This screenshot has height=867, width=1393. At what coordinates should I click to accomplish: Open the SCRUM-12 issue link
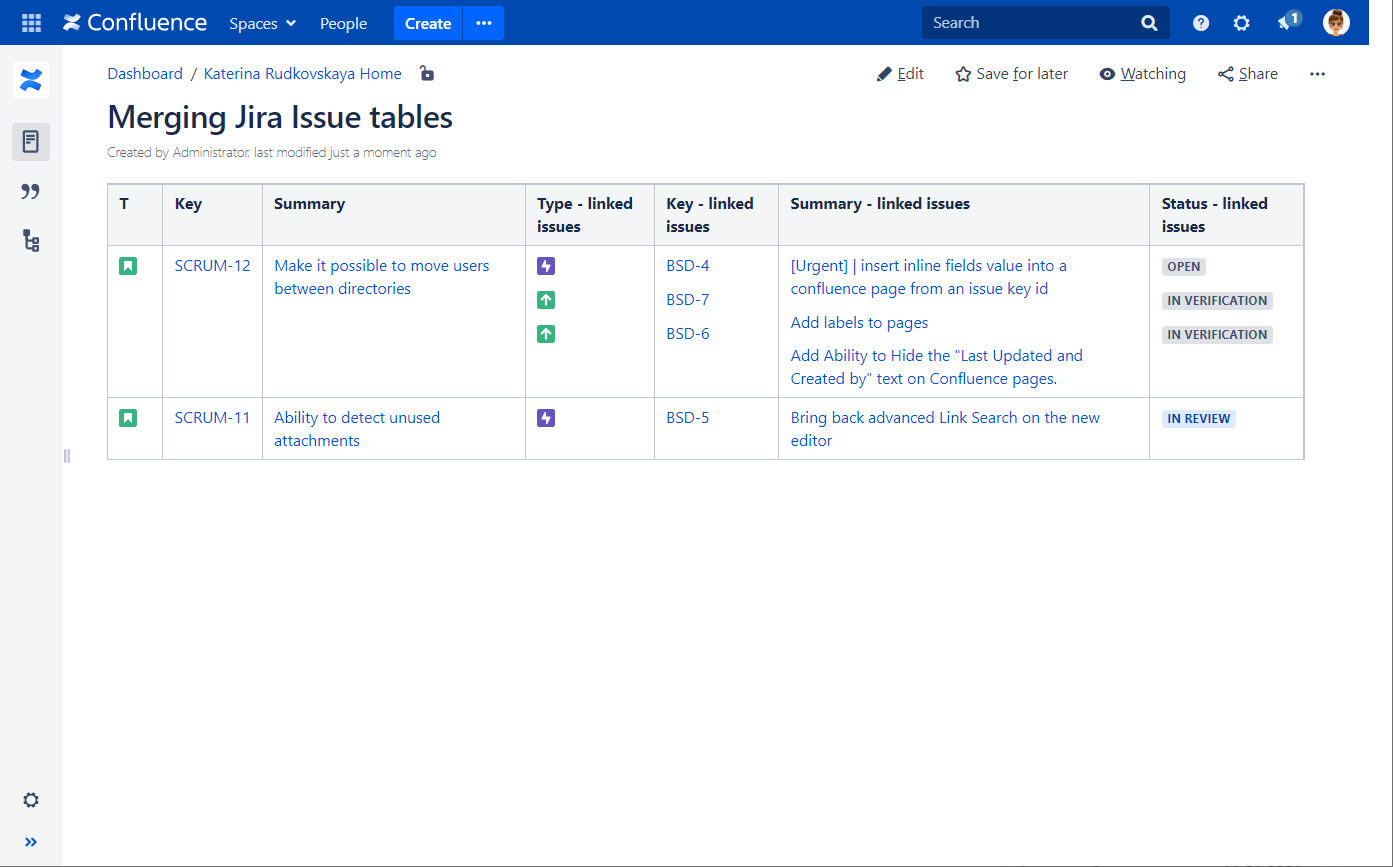click(x=212, y=266)
